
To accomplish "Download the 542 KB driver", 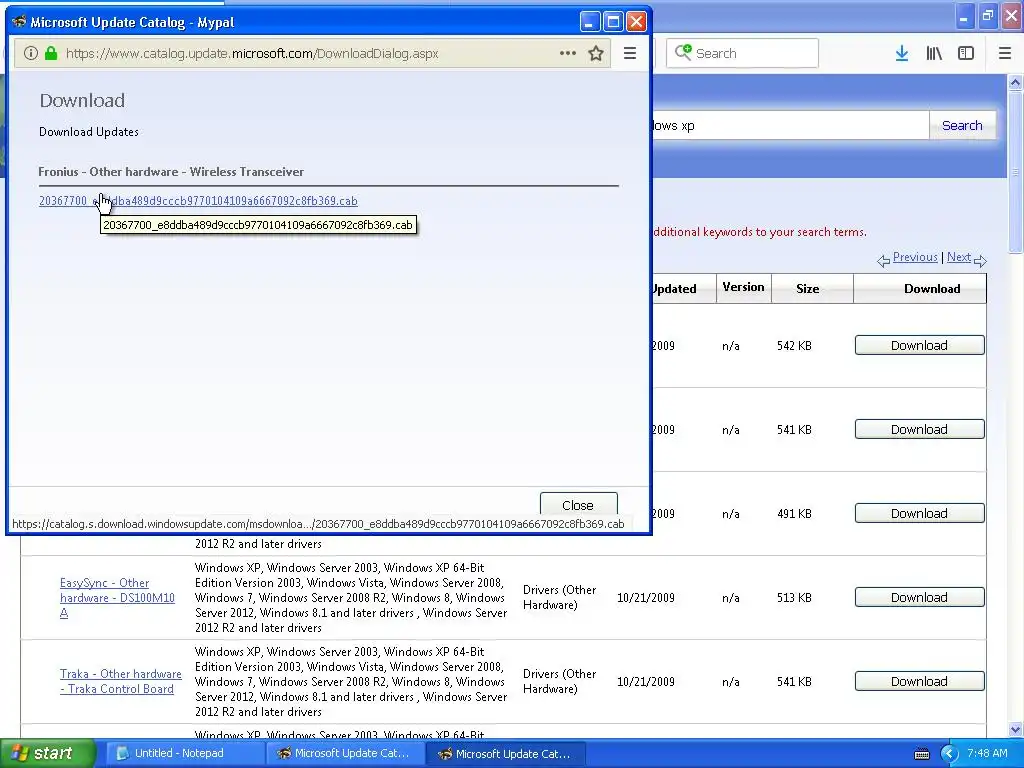I will pyautogui.click(x=920, y=345).
